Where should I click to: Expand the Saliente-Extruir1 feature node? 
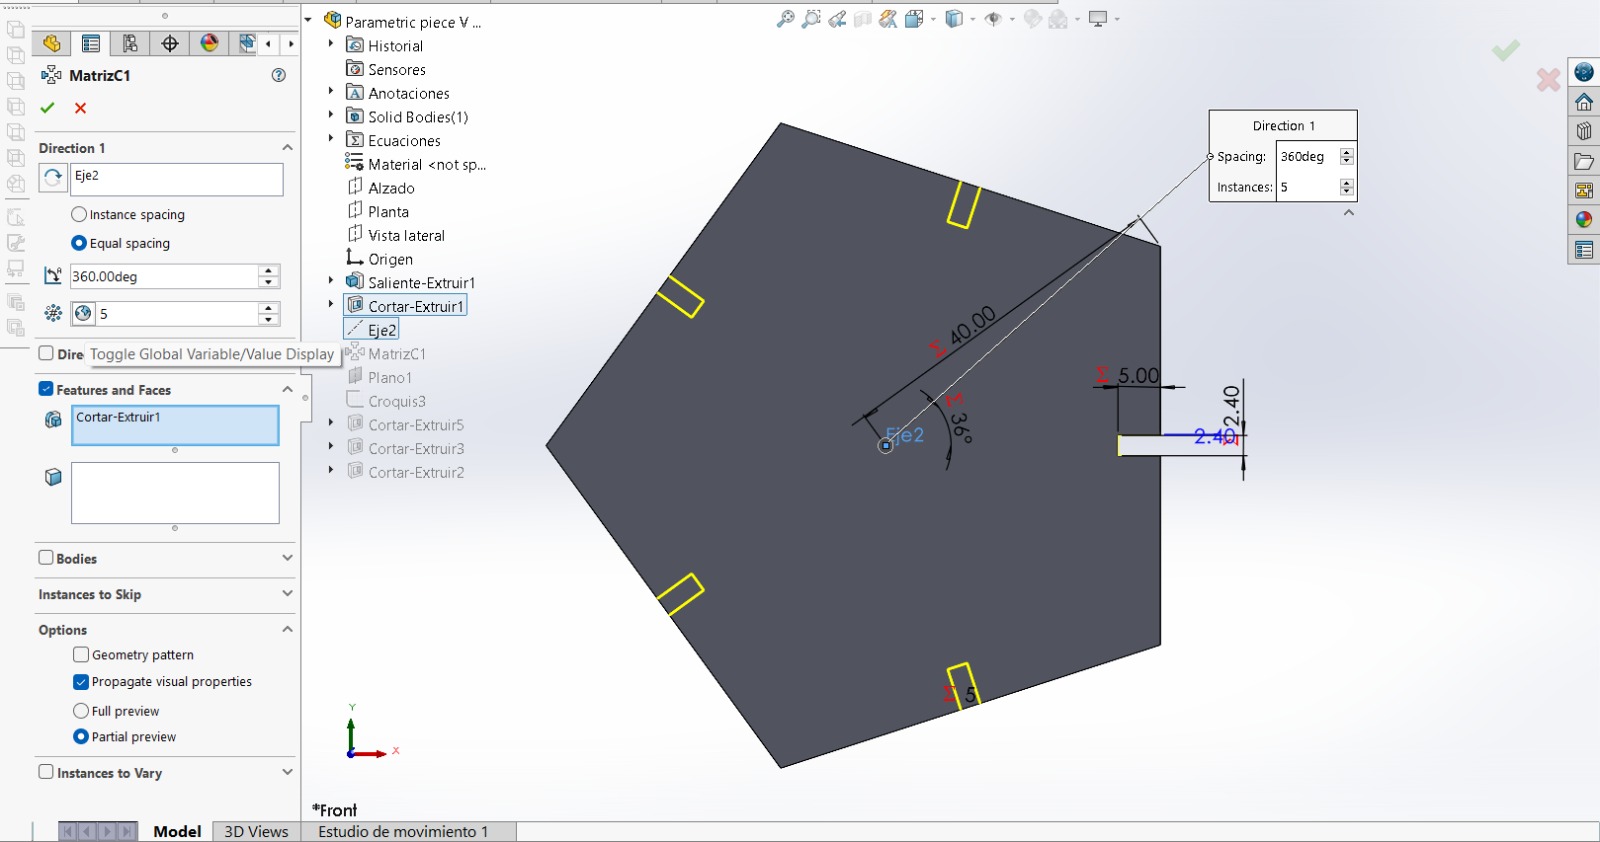click(331, 281)
